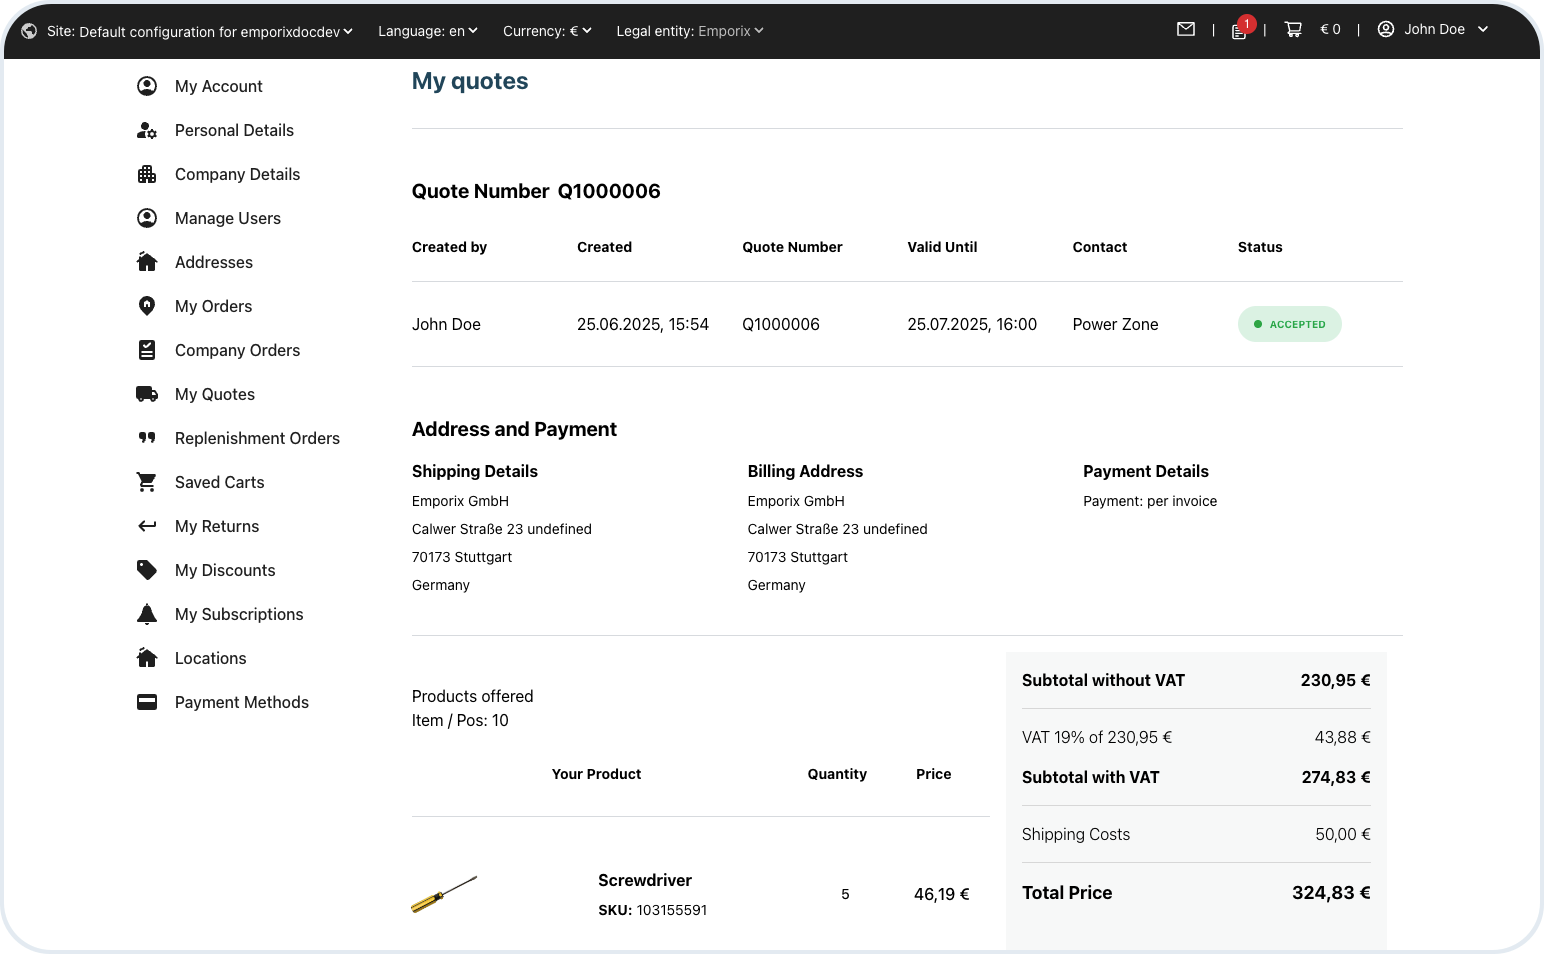Click the notifications icon with red badge
The width and height of the screenshot is (1544, 954).
pyautogui.click(x=1240, y=30)
